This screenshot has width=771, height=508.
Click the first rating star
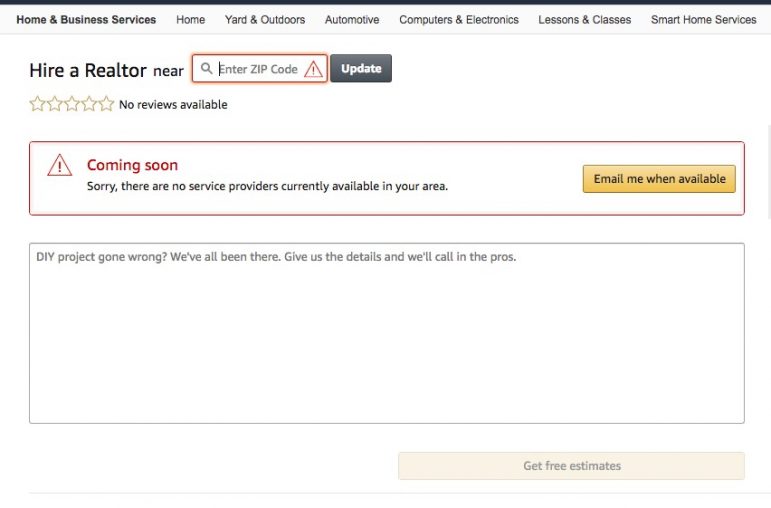point(38,104)
